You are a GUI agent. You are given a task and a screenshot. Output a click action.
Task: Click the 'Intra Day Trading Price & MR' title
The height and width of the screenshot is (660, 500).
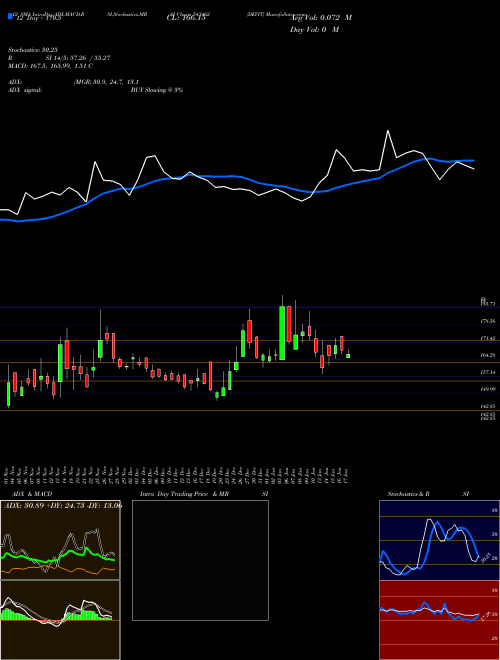(184, 494)
